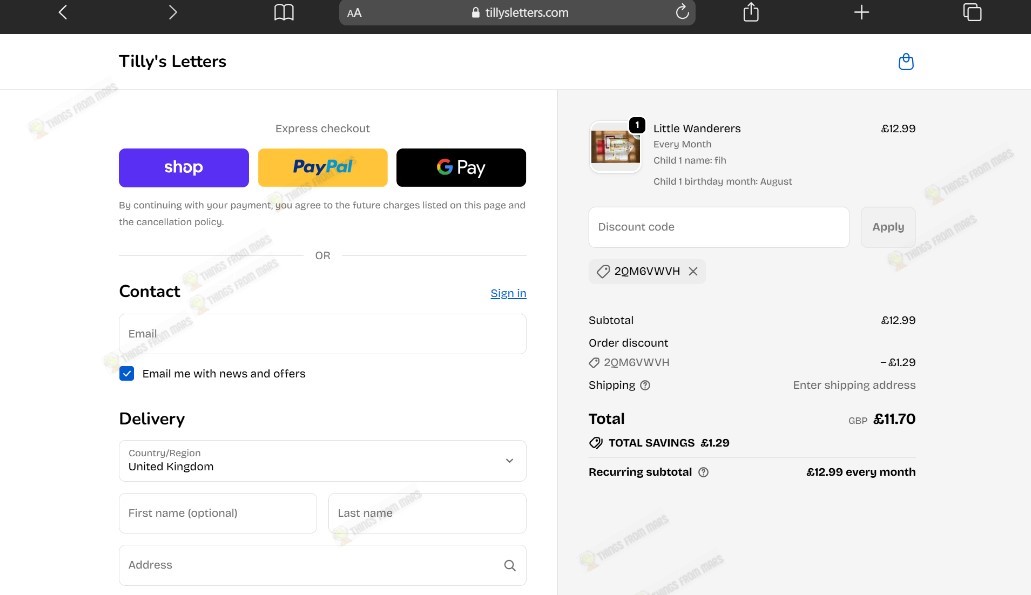Viewport: 1031px width, 595px height.
Task: Open a new tab with the plus icon
Action: click(861, 12)
